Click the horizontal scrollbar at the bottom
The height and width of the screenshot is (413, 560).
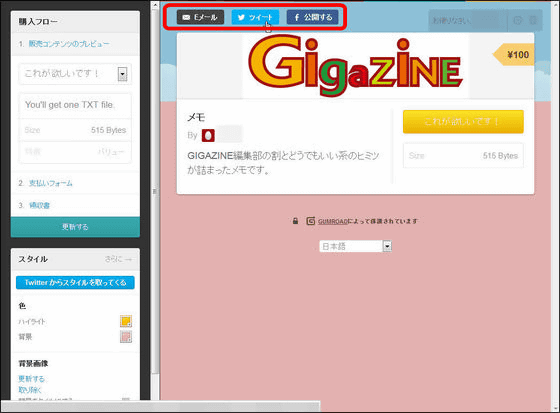[x=161, y=406]
